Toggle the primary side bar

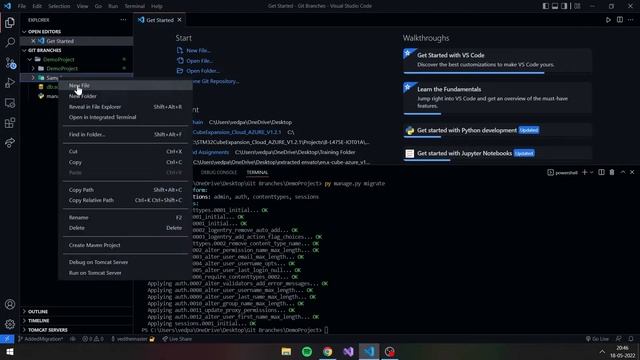546,6
